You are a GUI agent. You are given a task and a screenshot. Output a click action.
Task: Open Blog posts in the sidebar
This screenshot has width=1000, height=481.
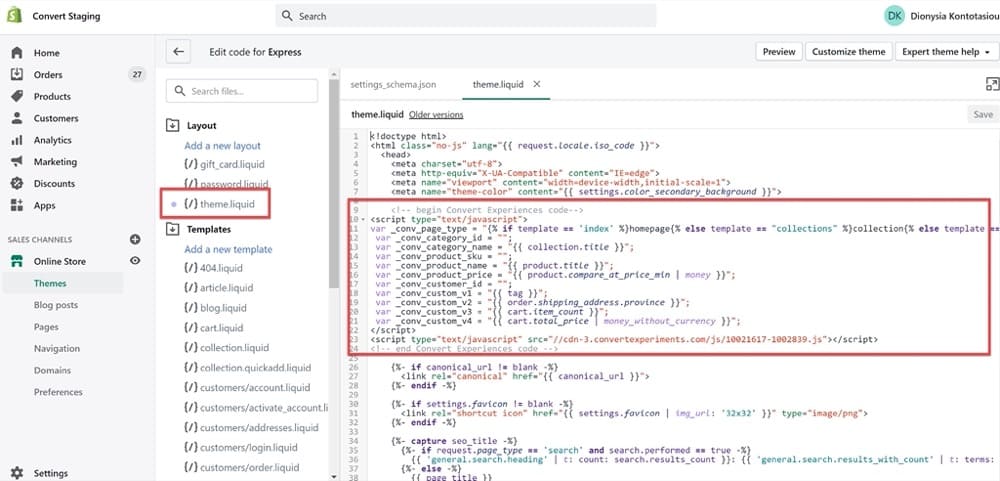55,305
